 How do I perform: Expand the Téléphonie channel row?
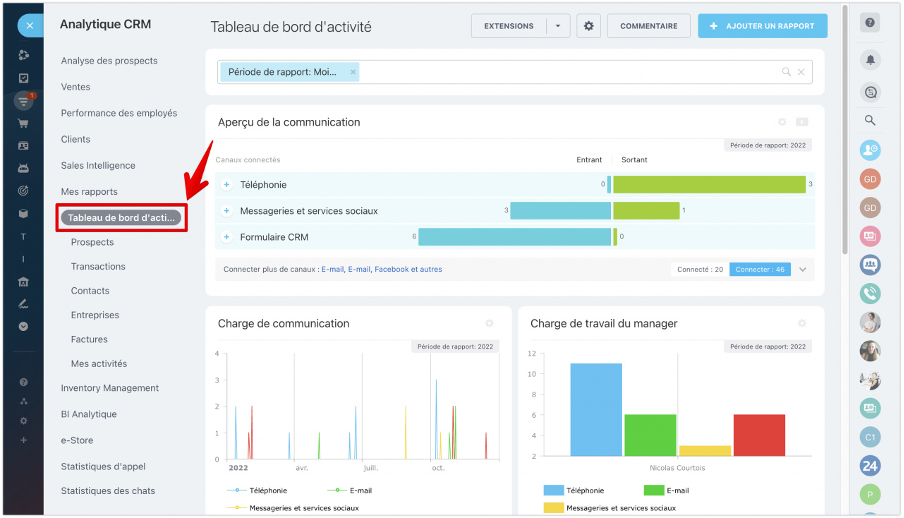226,185
